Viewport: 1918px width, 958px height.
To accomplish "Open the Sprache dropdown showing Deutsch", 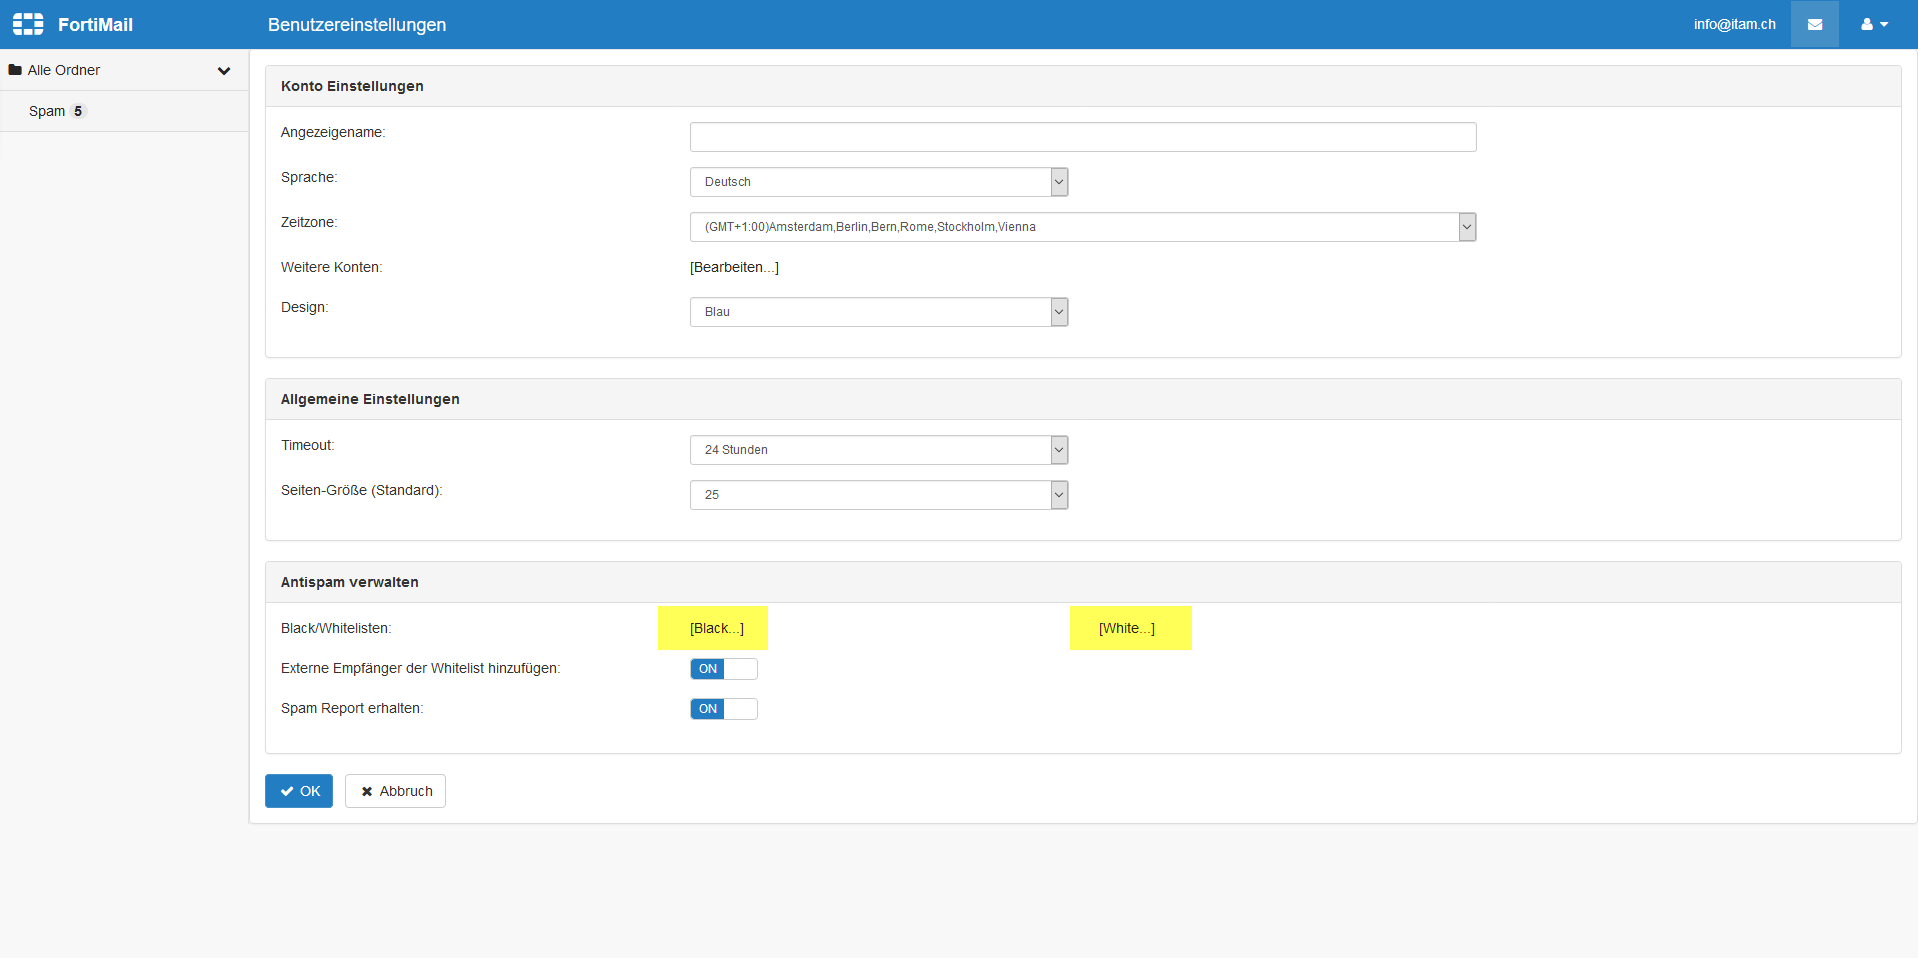I will pos(878,182).
